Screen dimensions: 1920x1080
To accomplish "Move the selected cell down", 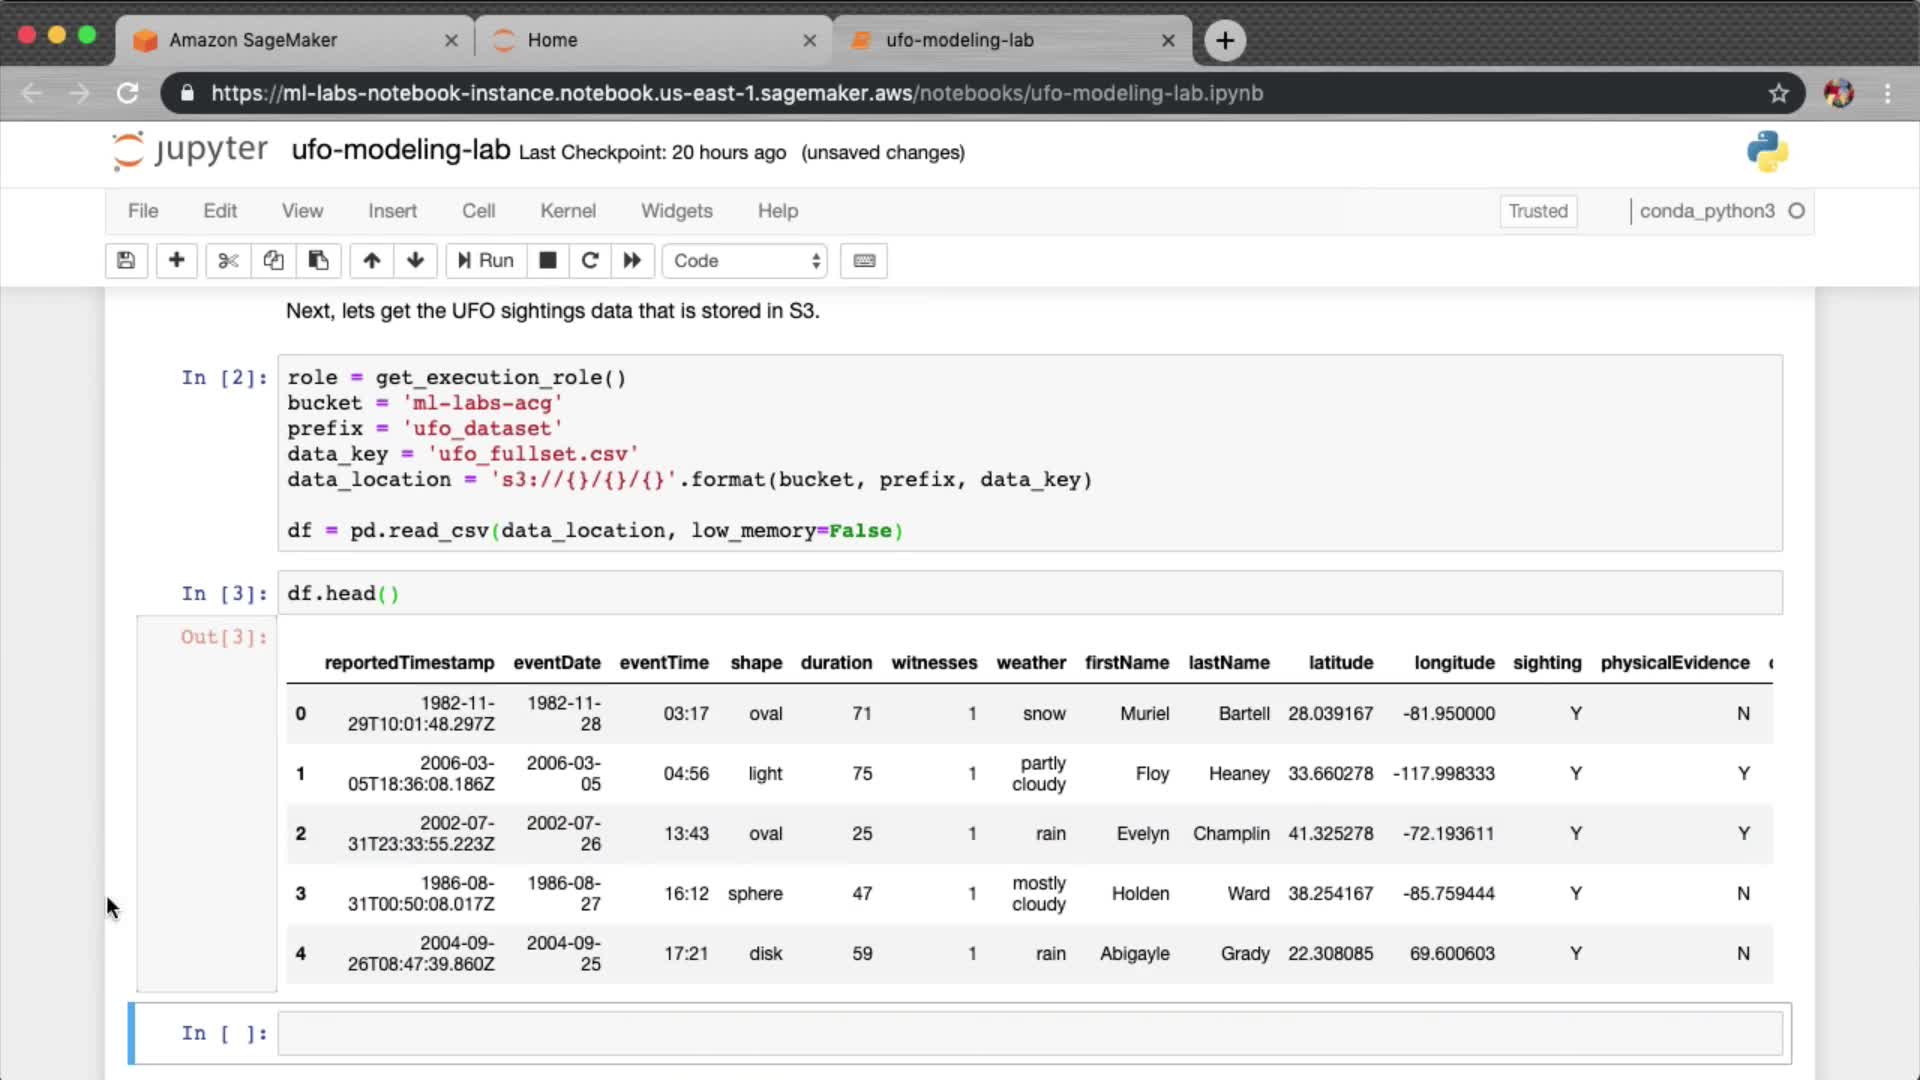I will click(x=415, y=261).
